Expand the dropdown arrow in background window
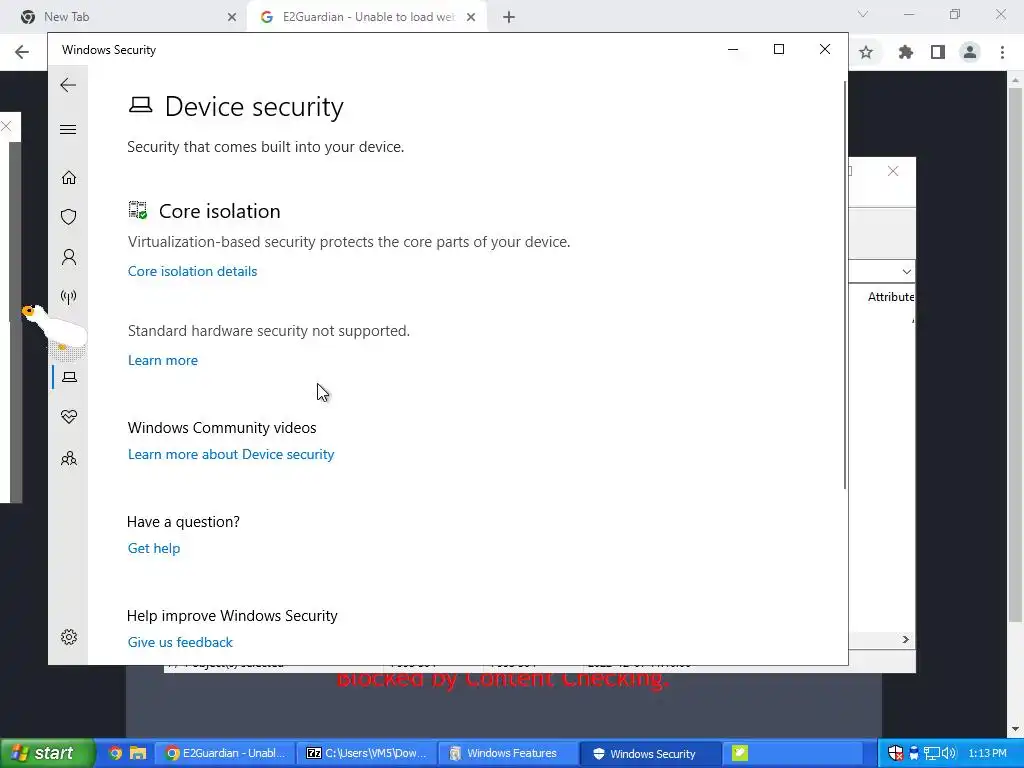The image size is (1024, 768). point(906,272)
